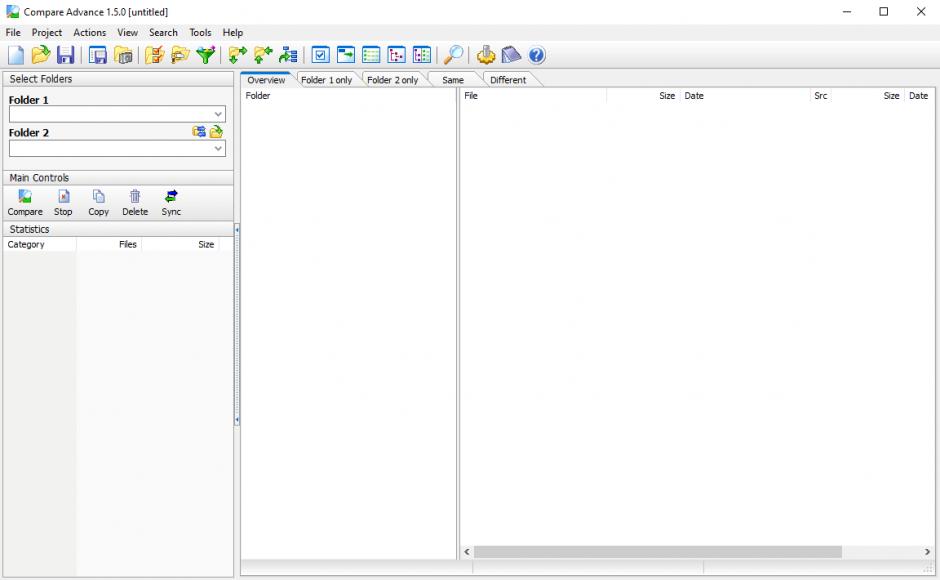
Task: Open the Tools menu
Action: click(x=200, y=32)
